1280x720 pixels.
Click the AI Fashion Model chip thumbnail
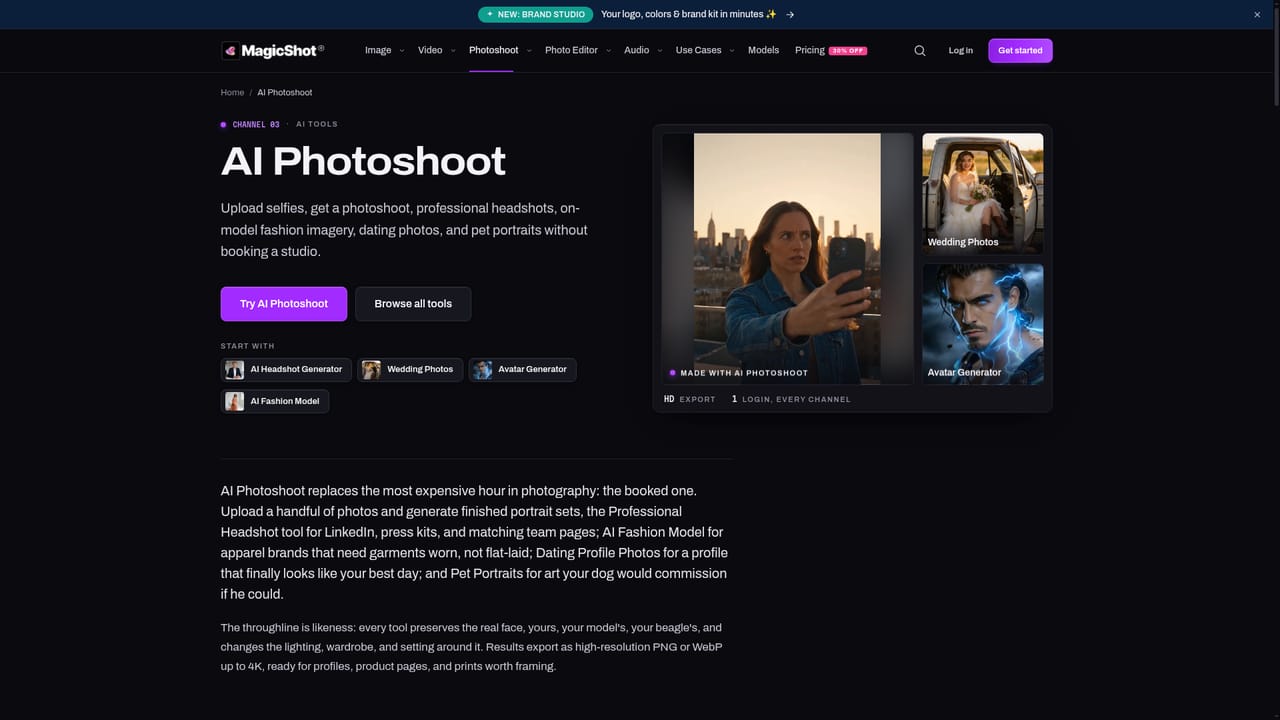(x=235, y=401)
